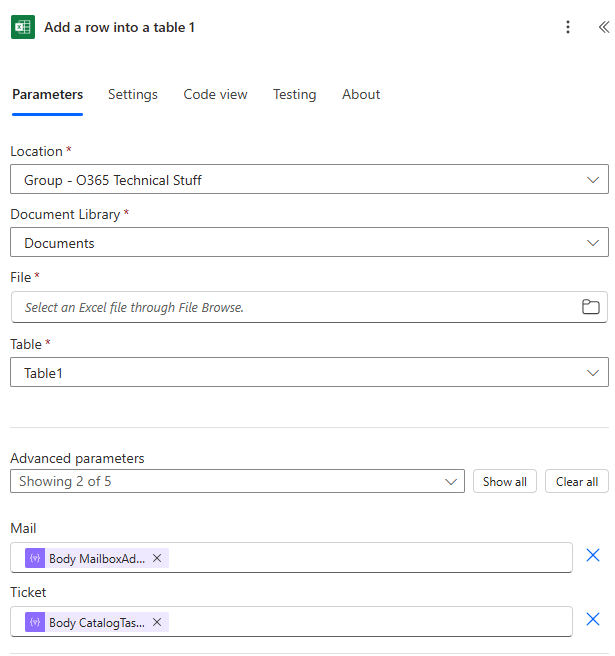
Task: Click the action title 'Add a row into a table 1'
Action: [x=119, y=28]
